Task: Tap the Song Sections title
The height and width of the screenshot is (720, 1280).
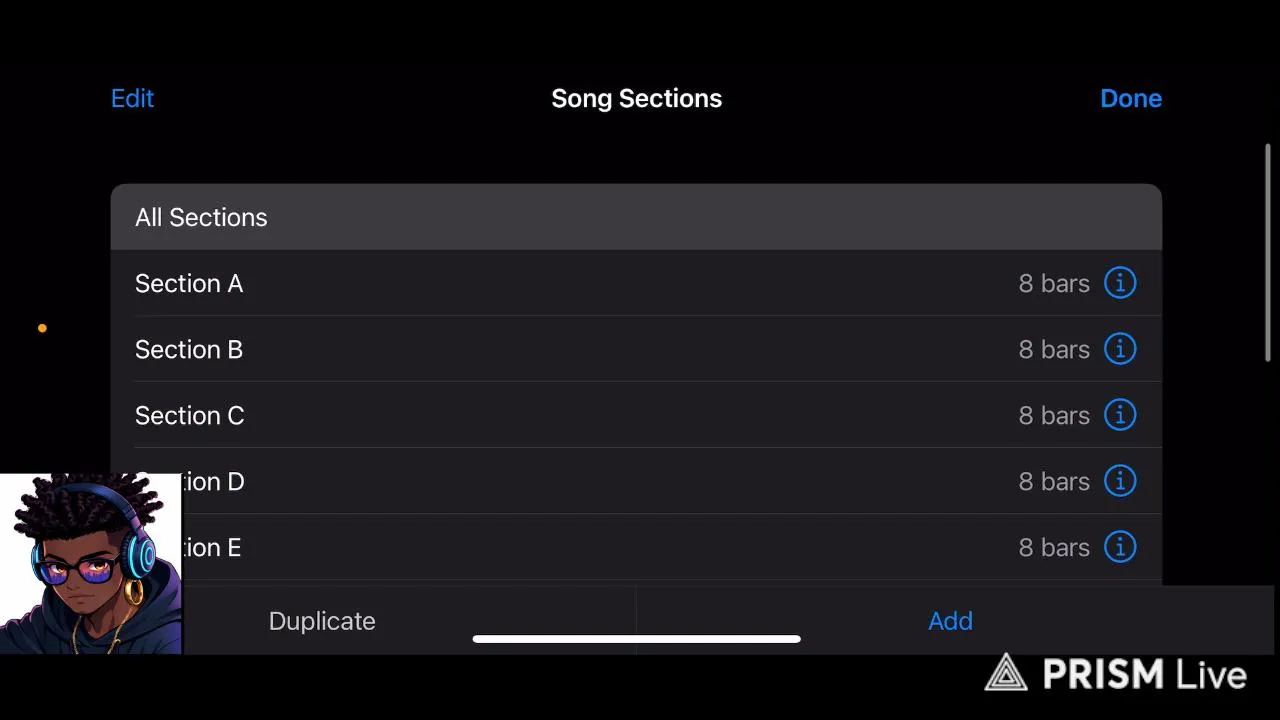Action: pos(636,98)
